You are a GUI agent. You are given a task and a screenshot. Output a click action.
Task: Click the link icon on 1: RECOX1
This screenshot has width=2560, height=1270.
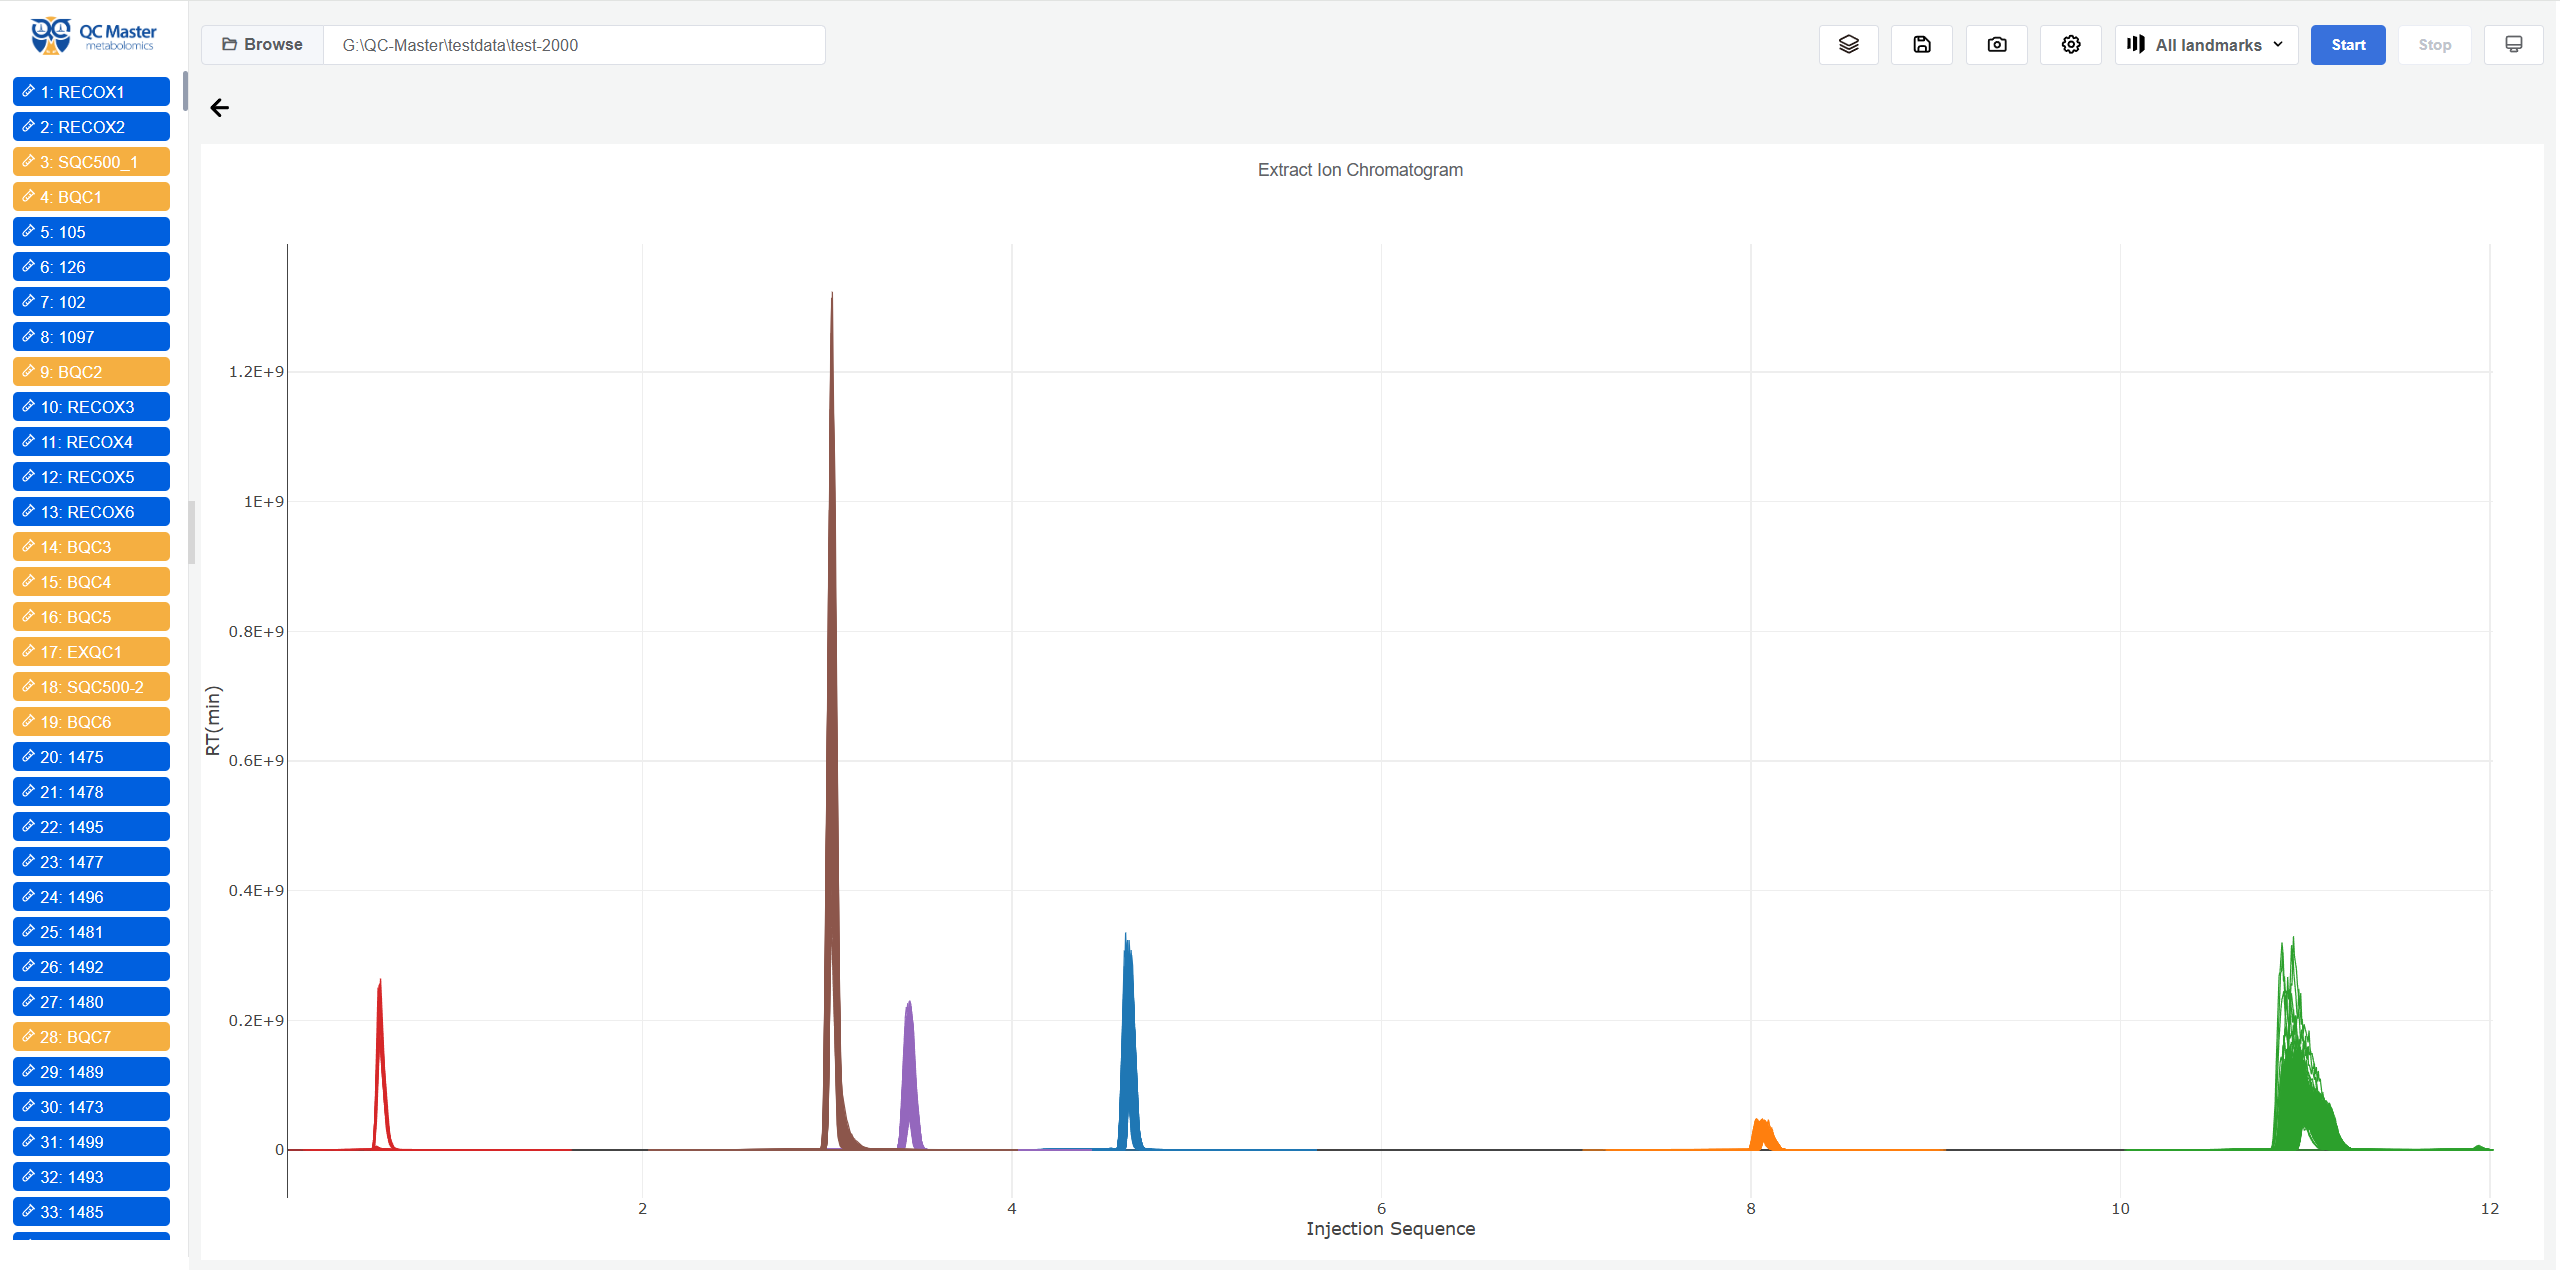(x=28, y=92)
